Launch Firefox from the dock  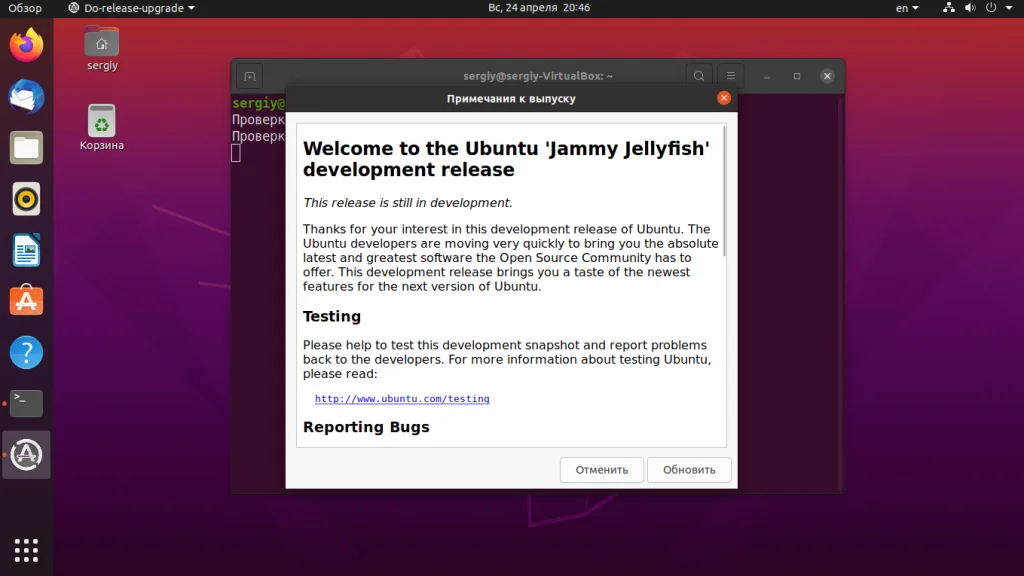coord(25,44)
